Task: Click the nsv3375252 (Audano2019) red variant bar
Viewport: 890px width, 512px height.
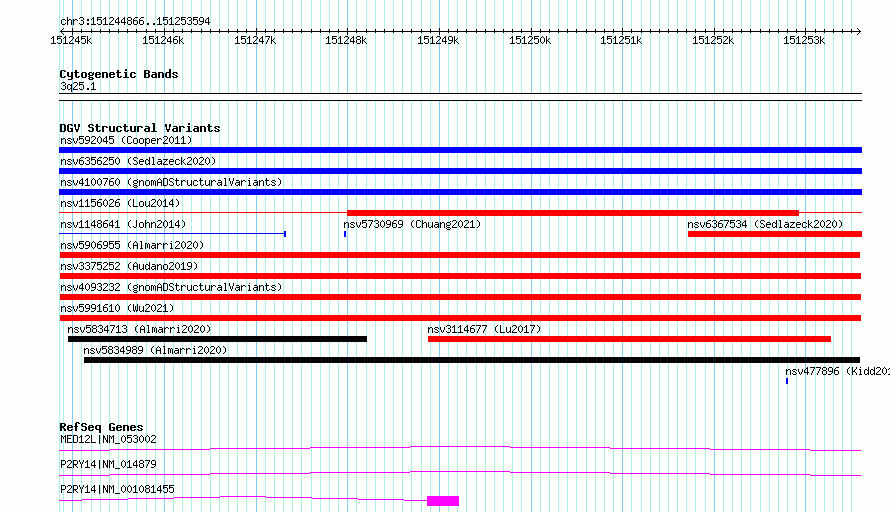Action: click(x=460, y=276)
